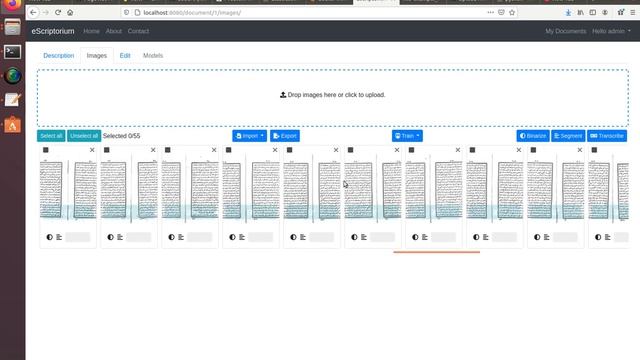The width and height of the screenshot is (640, 360).
Task: Open the second image thumbnail
Action: coord(129,190)
